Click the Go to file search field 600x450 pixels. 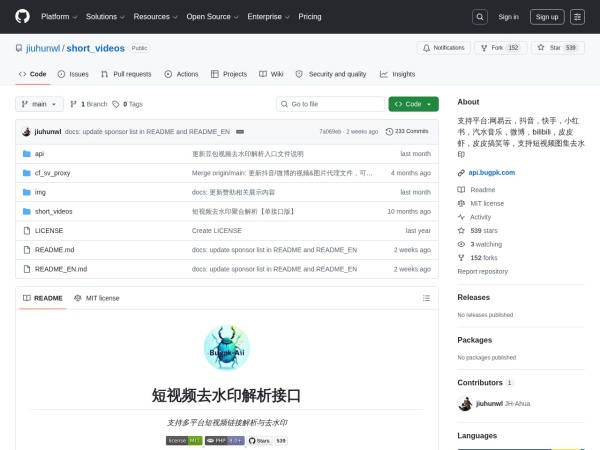point(330,104)
